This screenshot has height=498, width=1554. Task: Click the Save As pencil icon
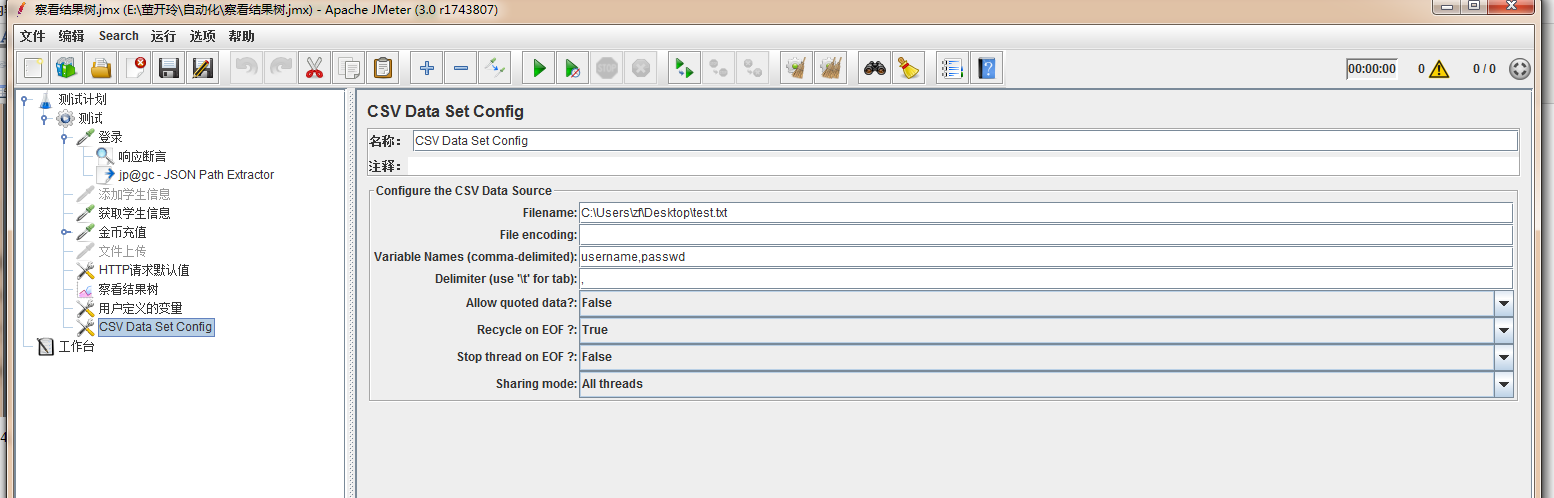203,68
